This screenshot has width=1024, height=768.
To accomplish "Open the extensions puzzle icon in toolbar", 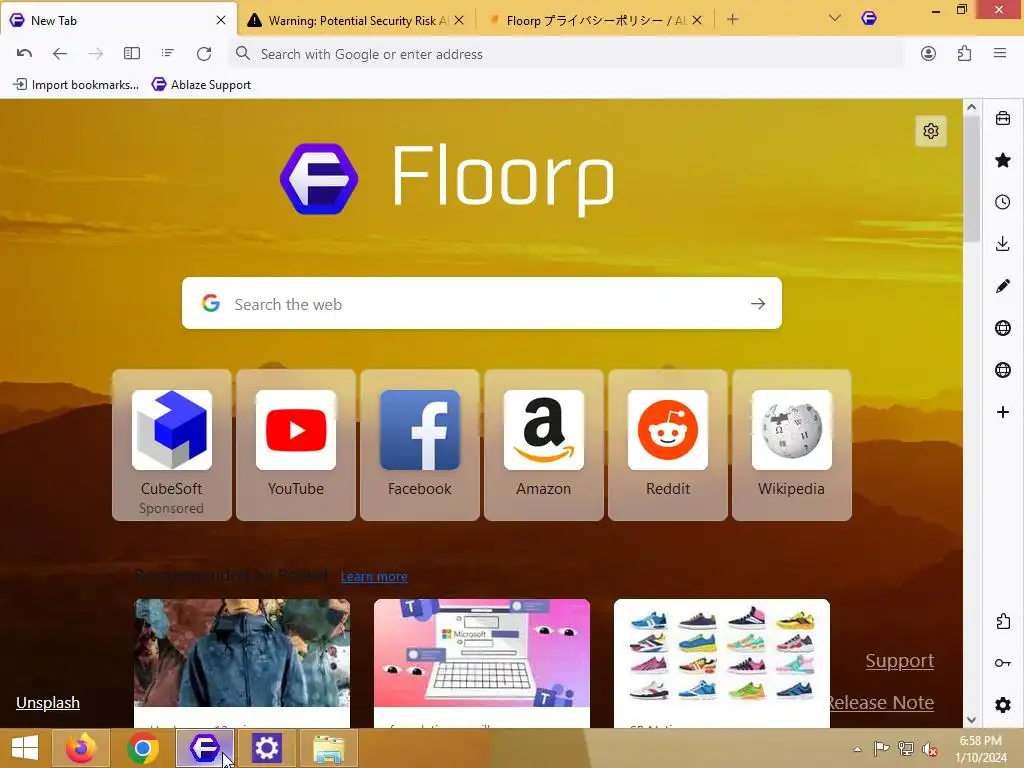I will pyautogui.click(x=965, y=54).
